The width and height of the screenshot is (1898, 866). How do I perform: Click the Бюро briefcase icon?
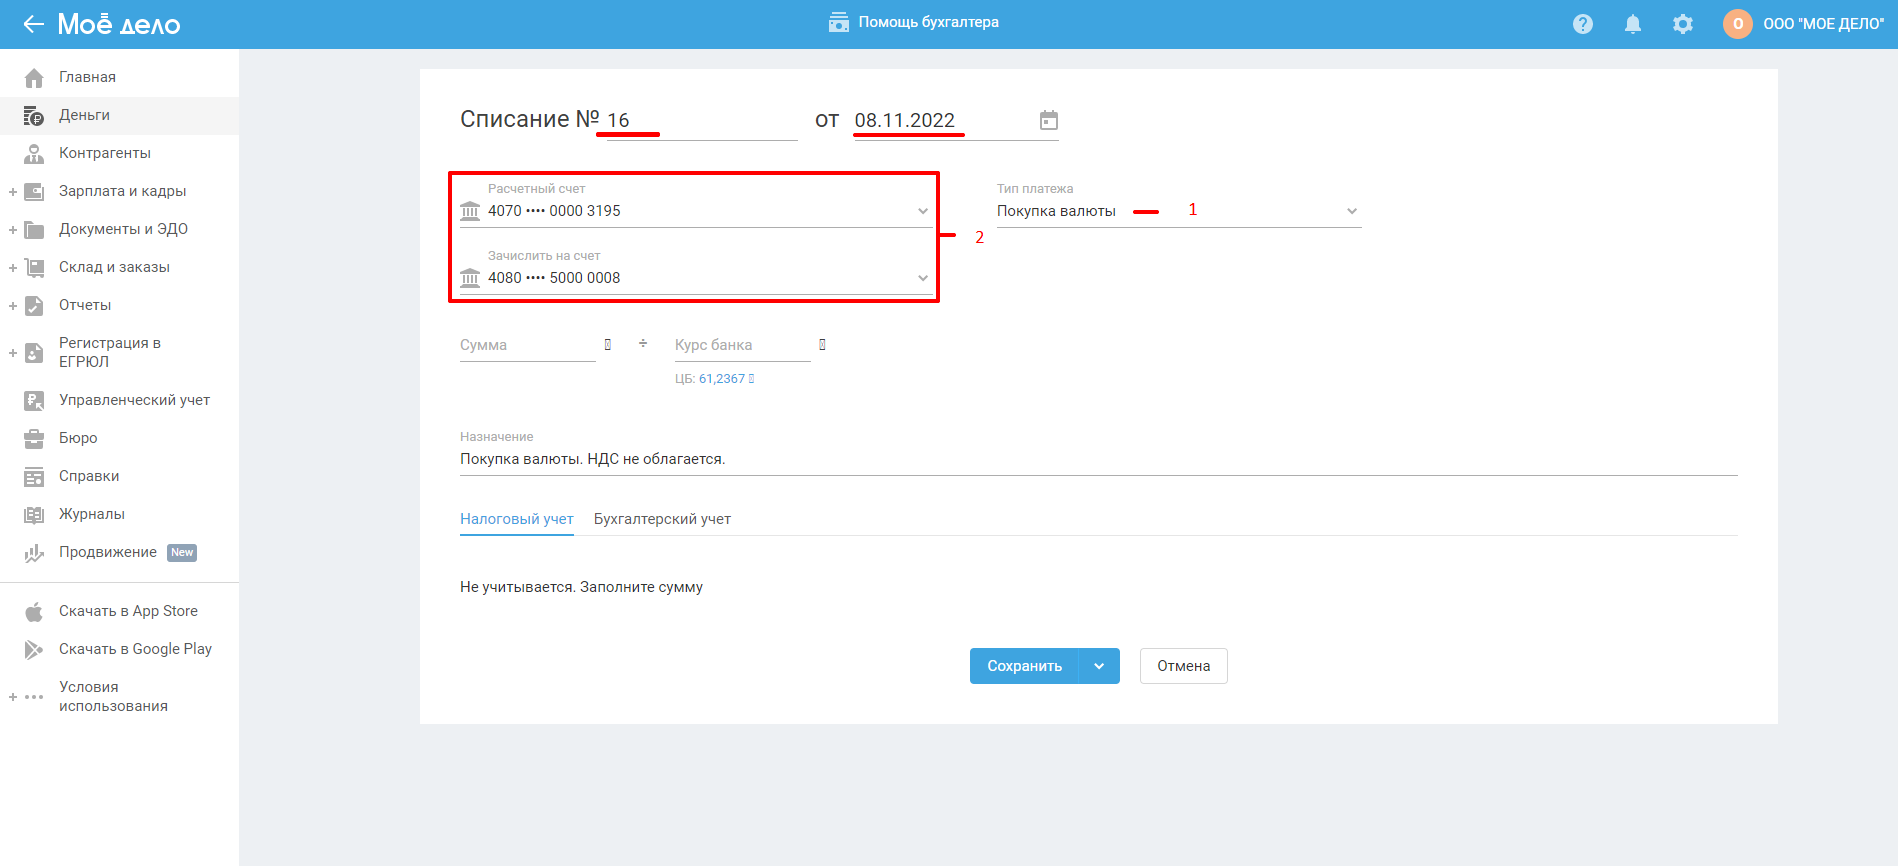pyautogui.click(x=34, y=438)
